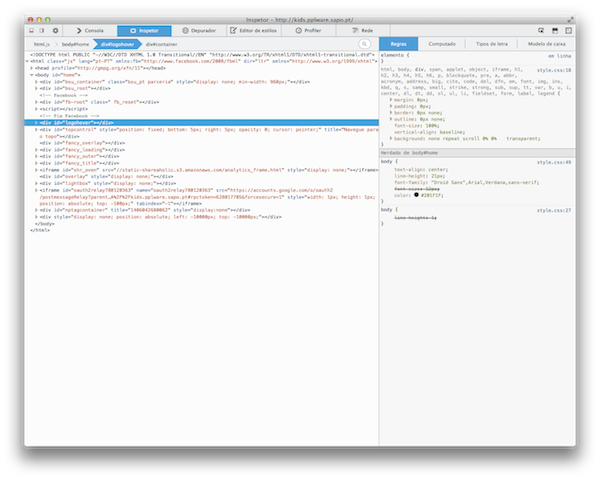Expand the fb-root div arrow
Viewport: 600px width, 480px height.
37,102
